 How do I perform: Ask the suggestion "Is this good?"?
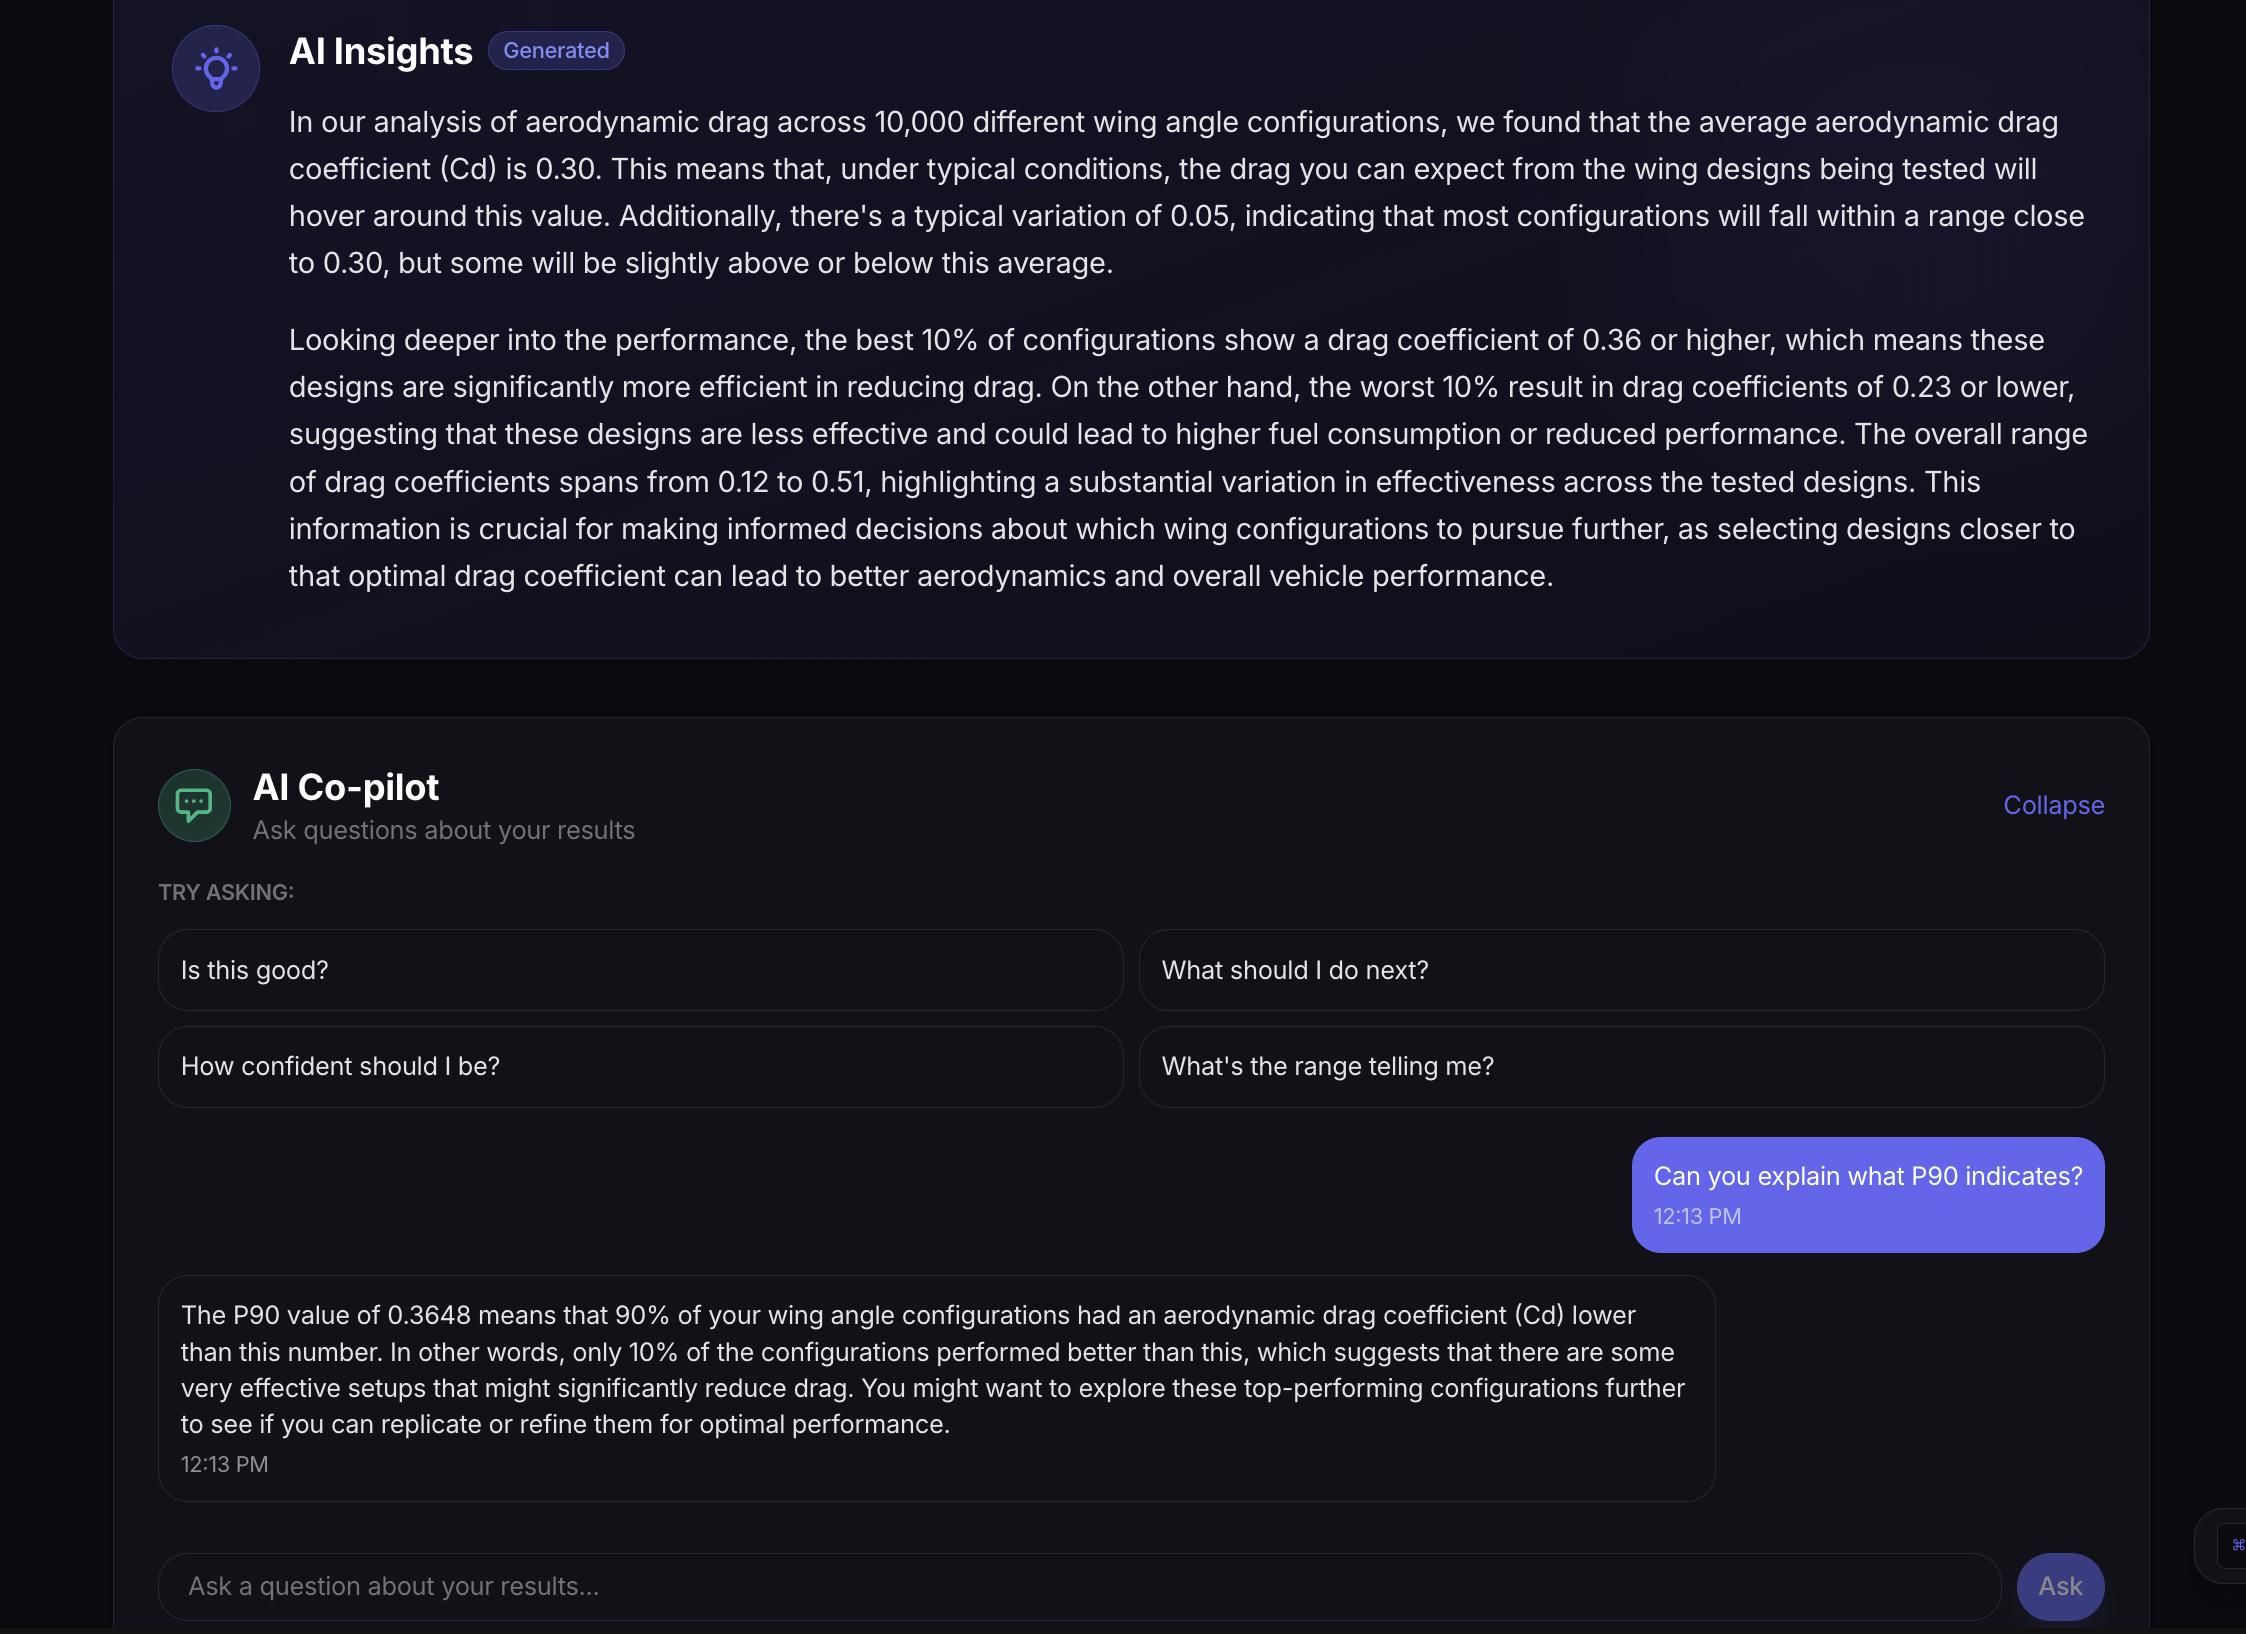tap(640, 970)
